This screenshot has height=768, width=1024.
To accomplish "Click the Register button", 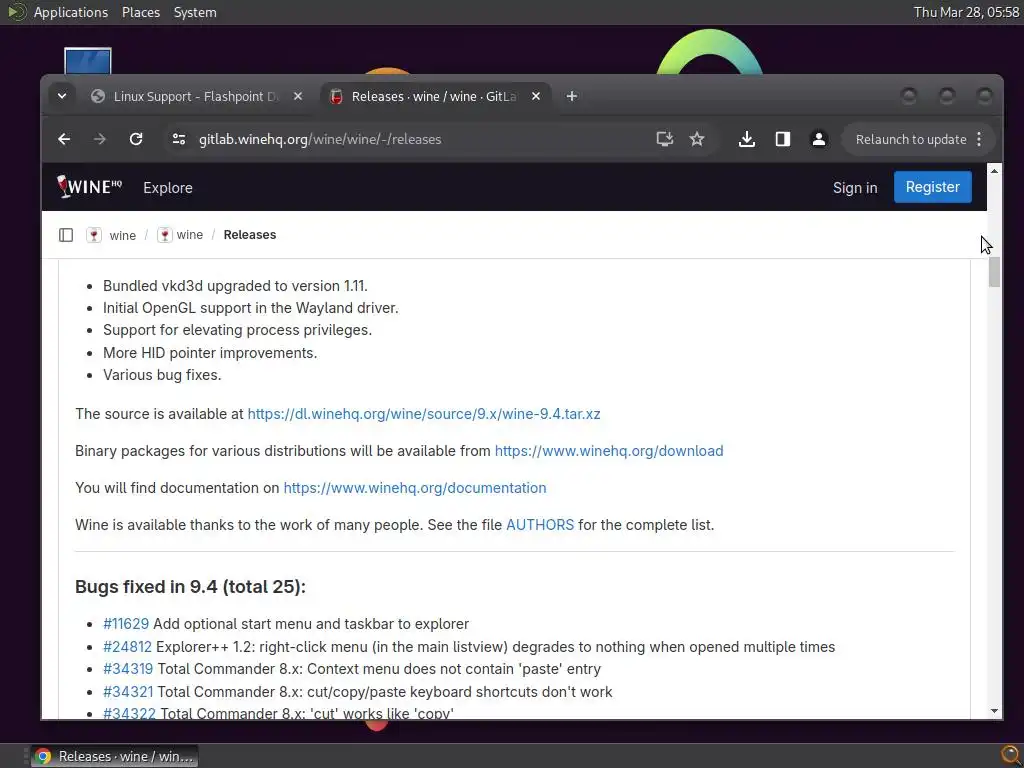I will pos(933,187).
